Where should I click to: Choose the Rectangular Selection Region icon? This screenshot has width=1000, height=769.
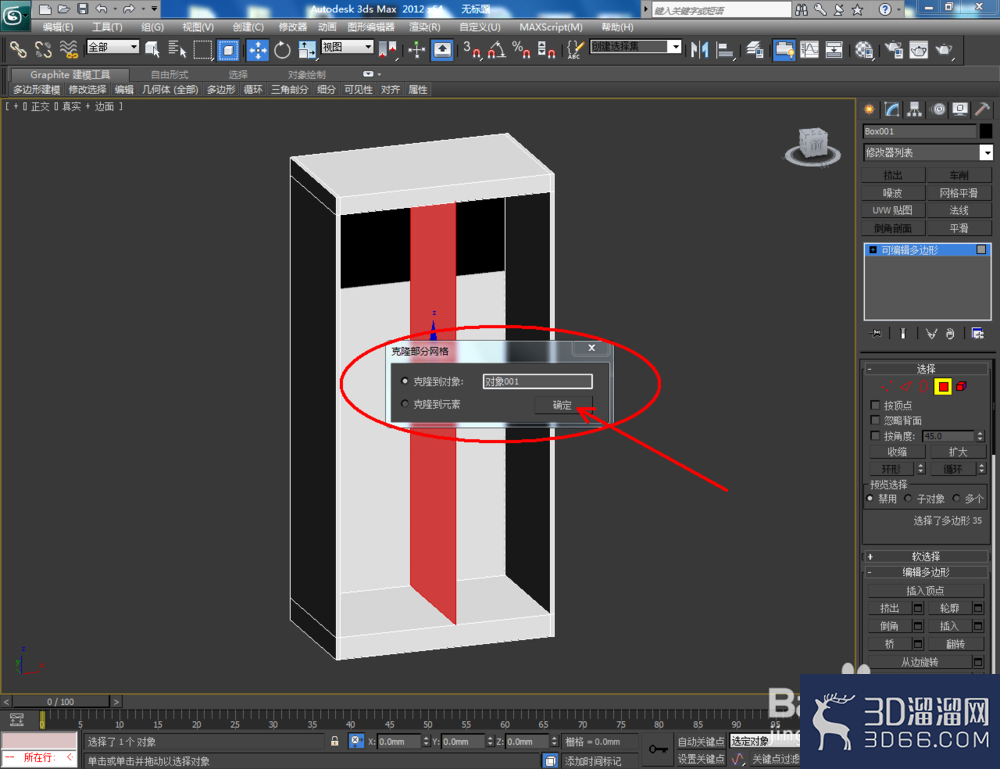coord(203,50)
